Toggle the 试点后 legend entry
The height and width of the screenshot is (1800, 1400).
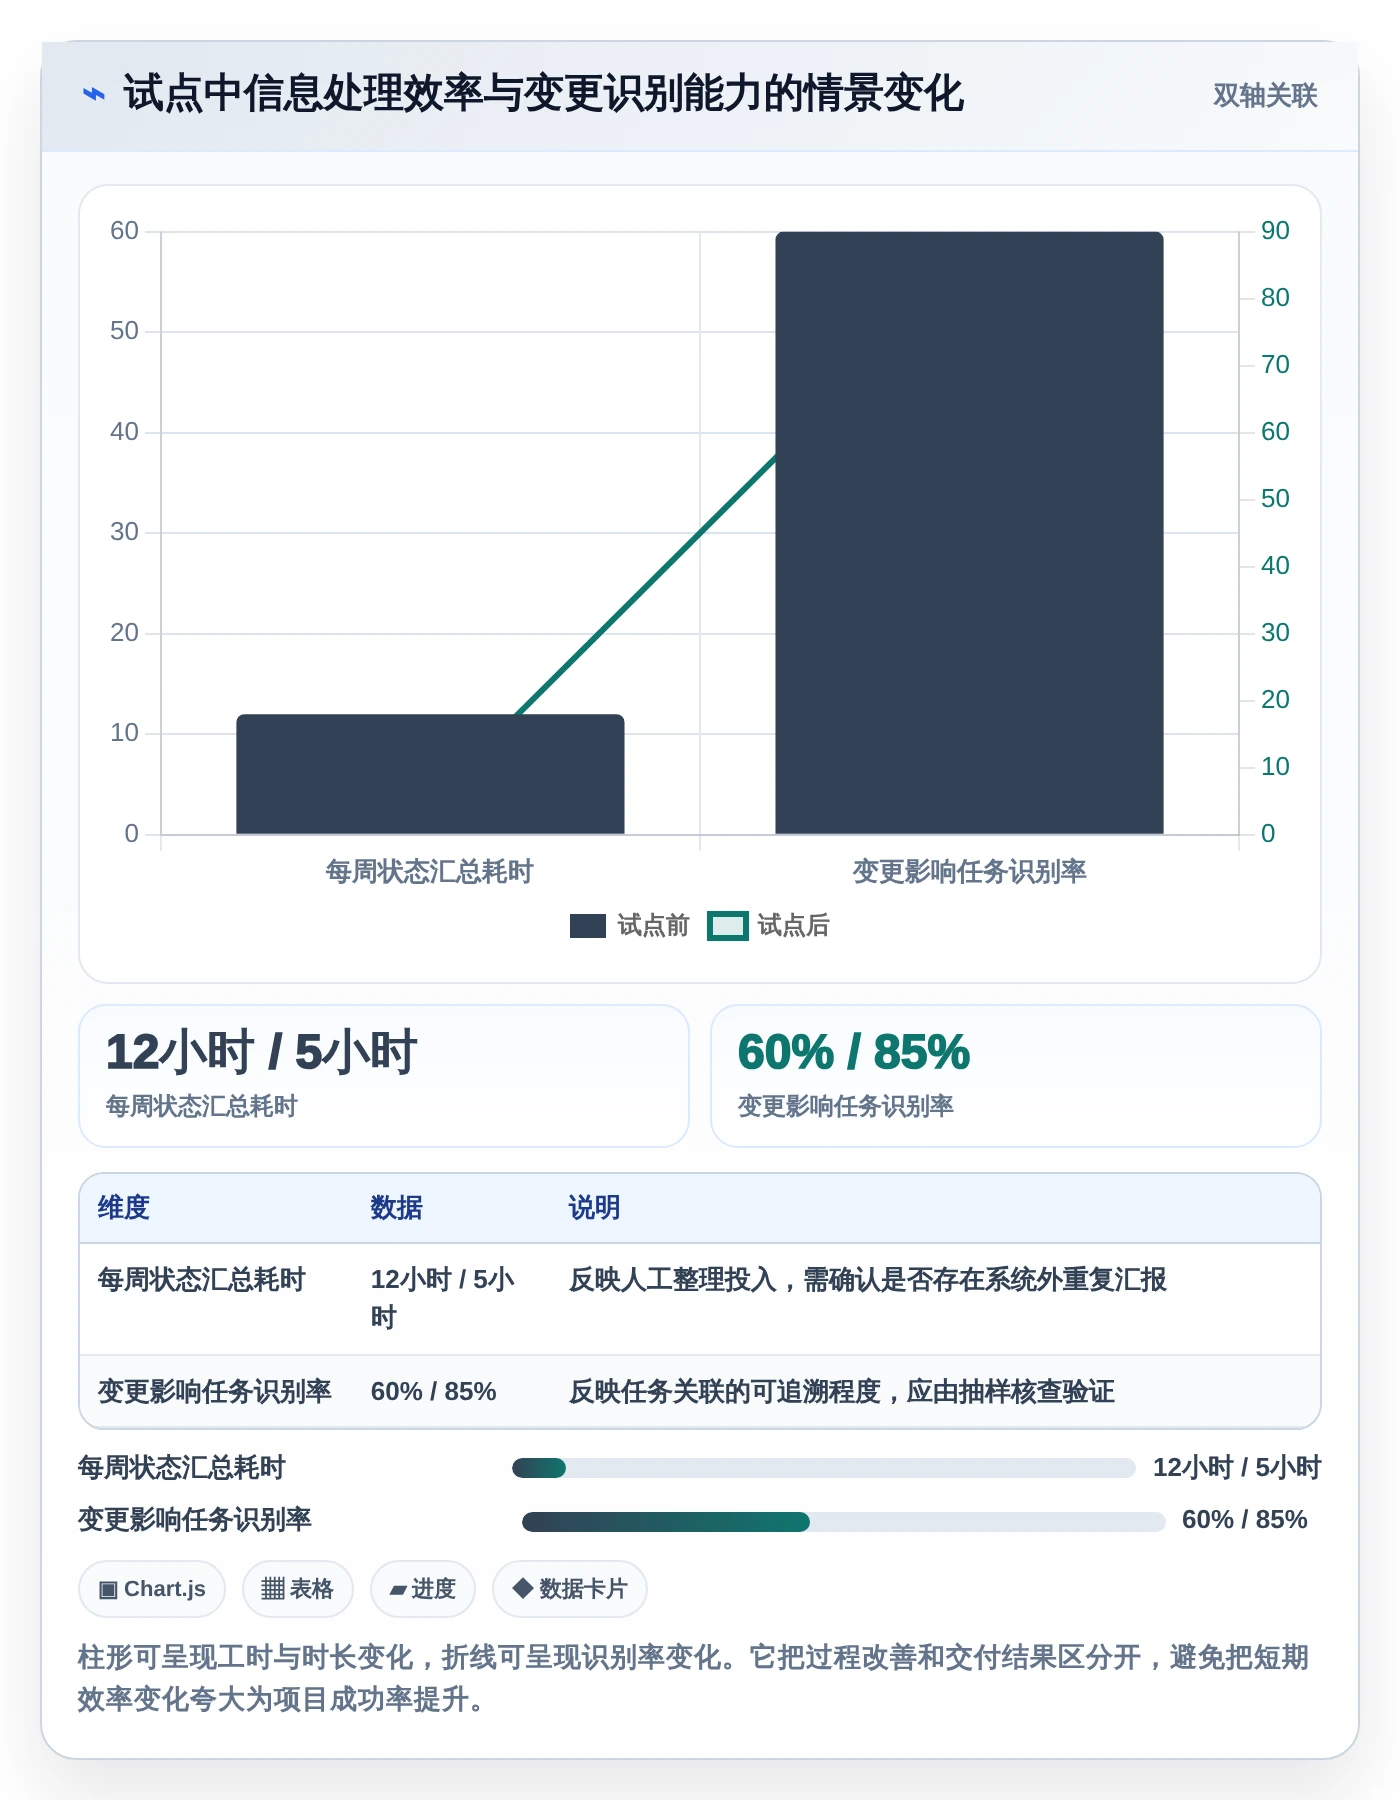[768, 926]
